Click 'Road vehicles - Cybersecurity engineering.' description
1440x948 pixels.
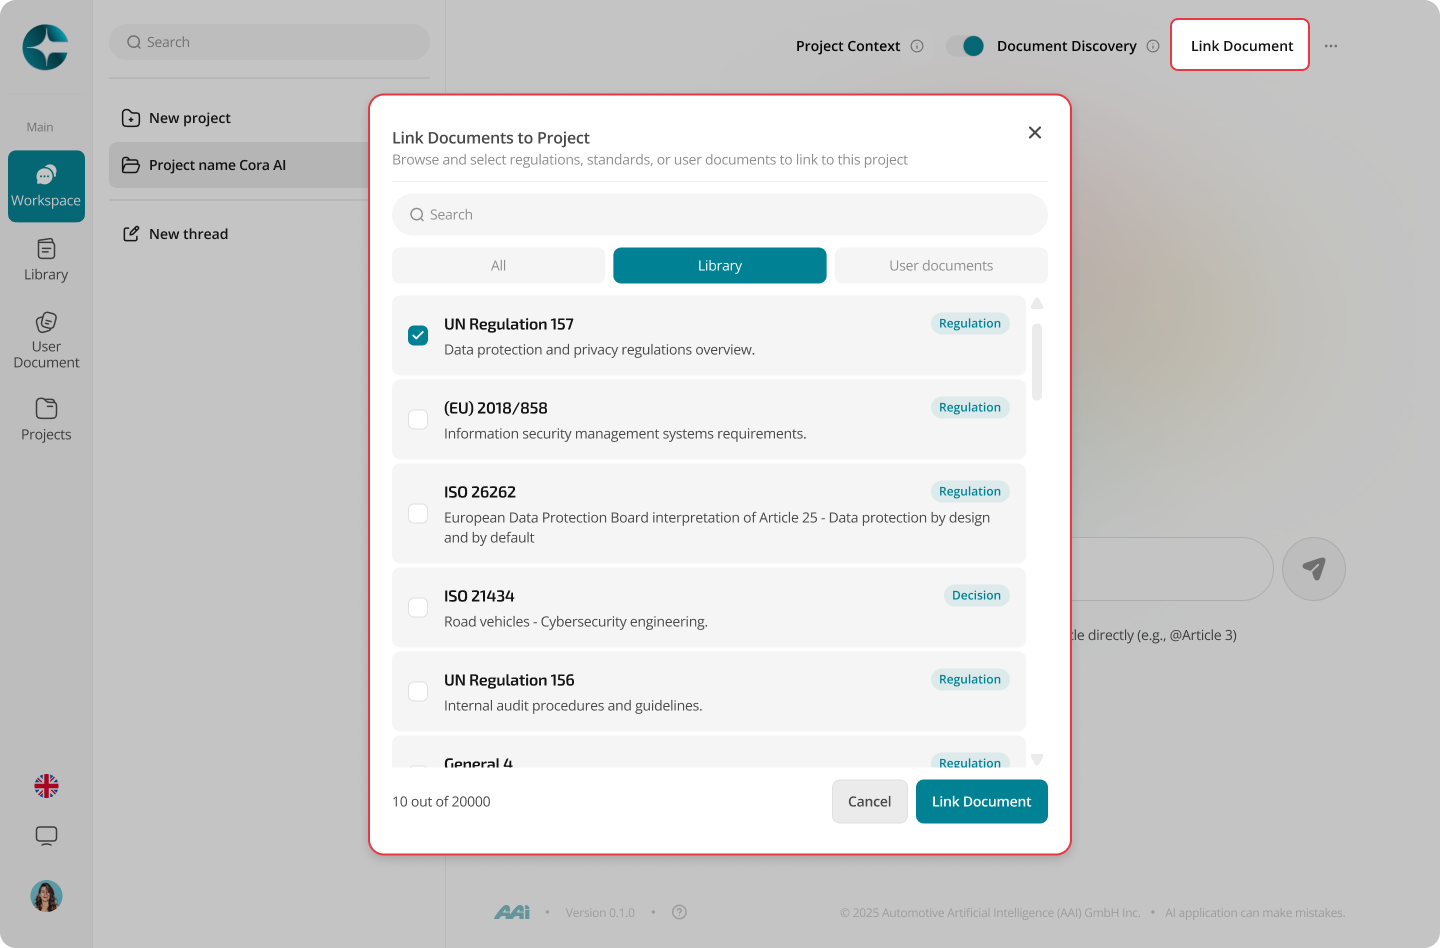pos(576,622)
